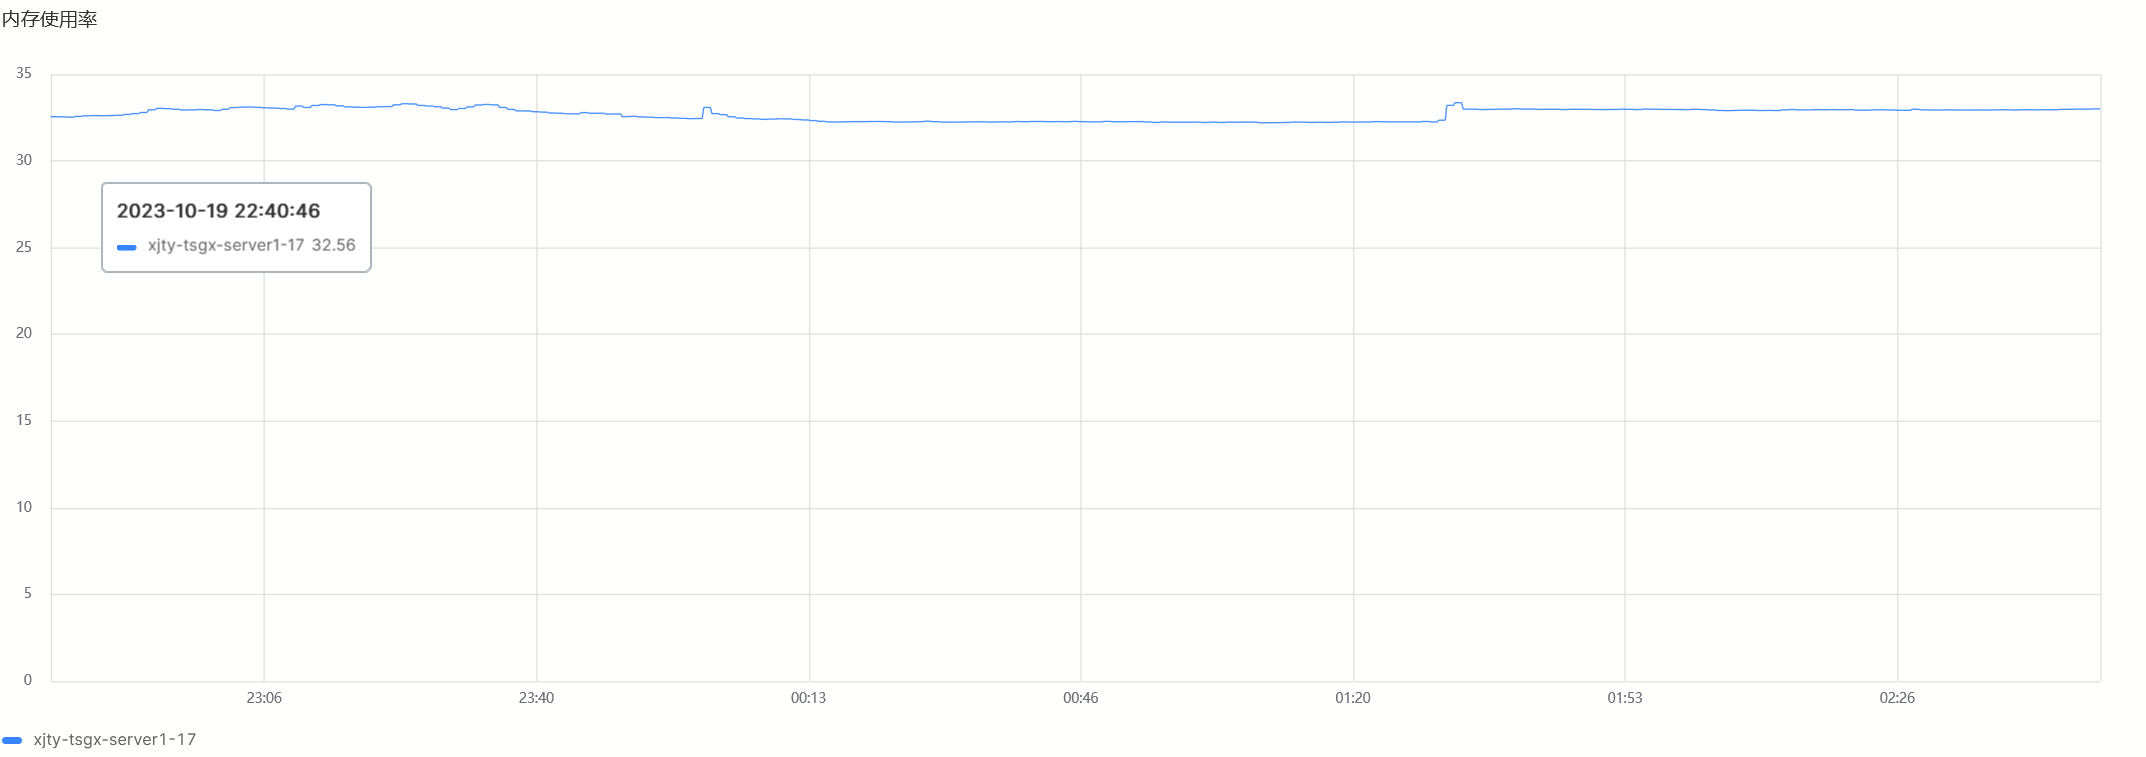Click the 23:06 time axis label

[264, 698]
